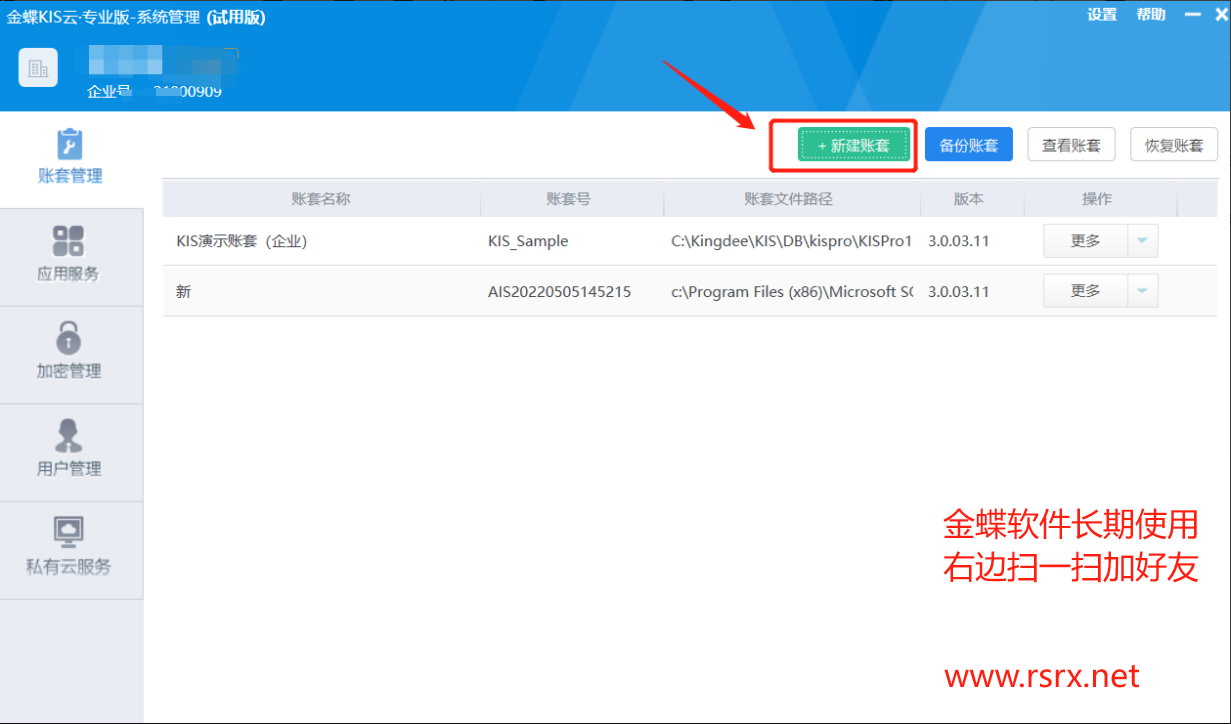Click the KIS_Sample account number cell
The height and width of the screenshot is (724, 1231).
click(x=528, y=241)
